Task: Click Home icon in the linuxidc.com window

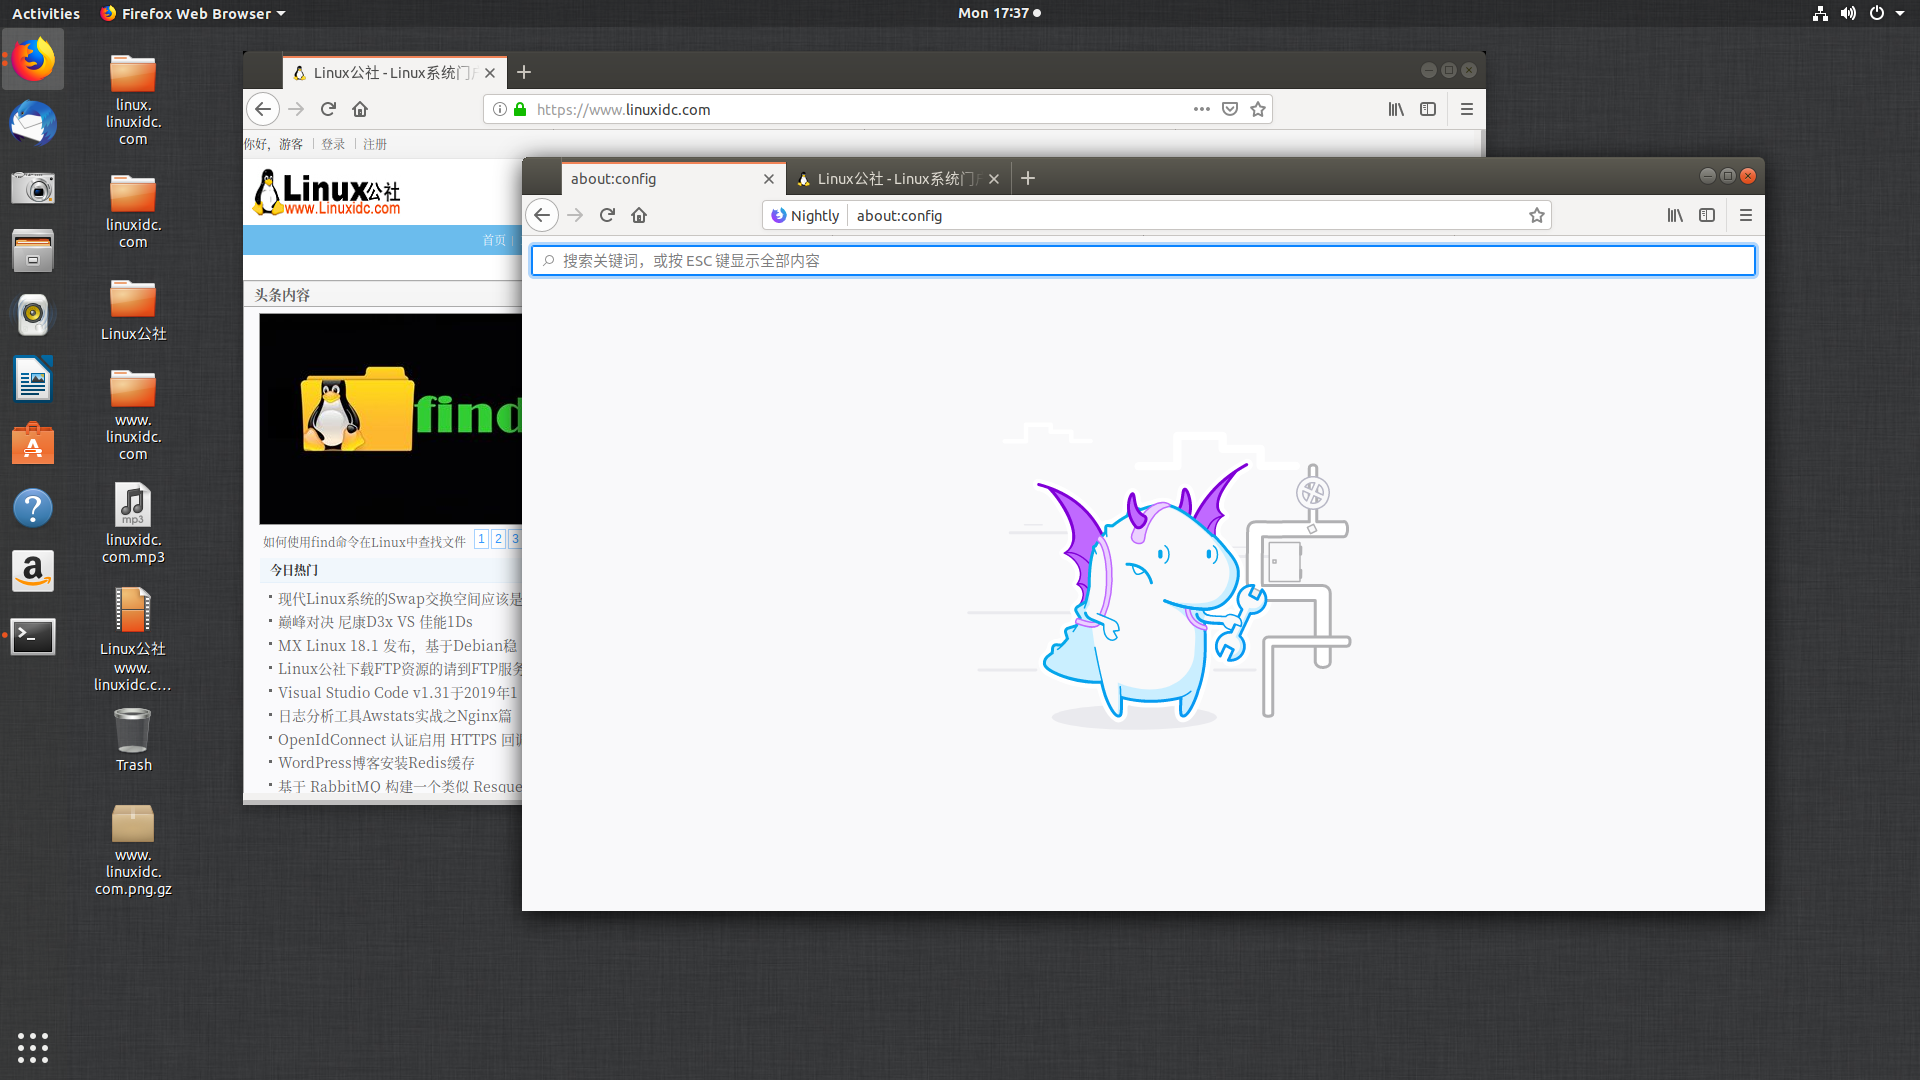Action: click(x=360, y=109)
